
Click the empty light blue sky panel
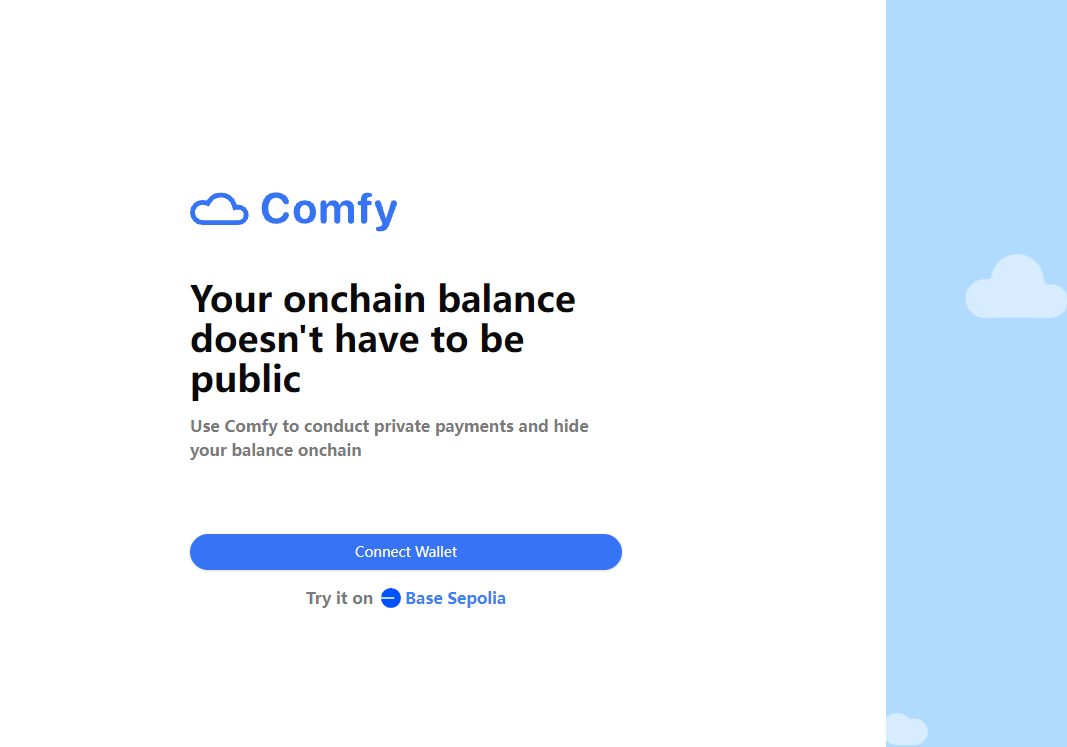[975, 500]
